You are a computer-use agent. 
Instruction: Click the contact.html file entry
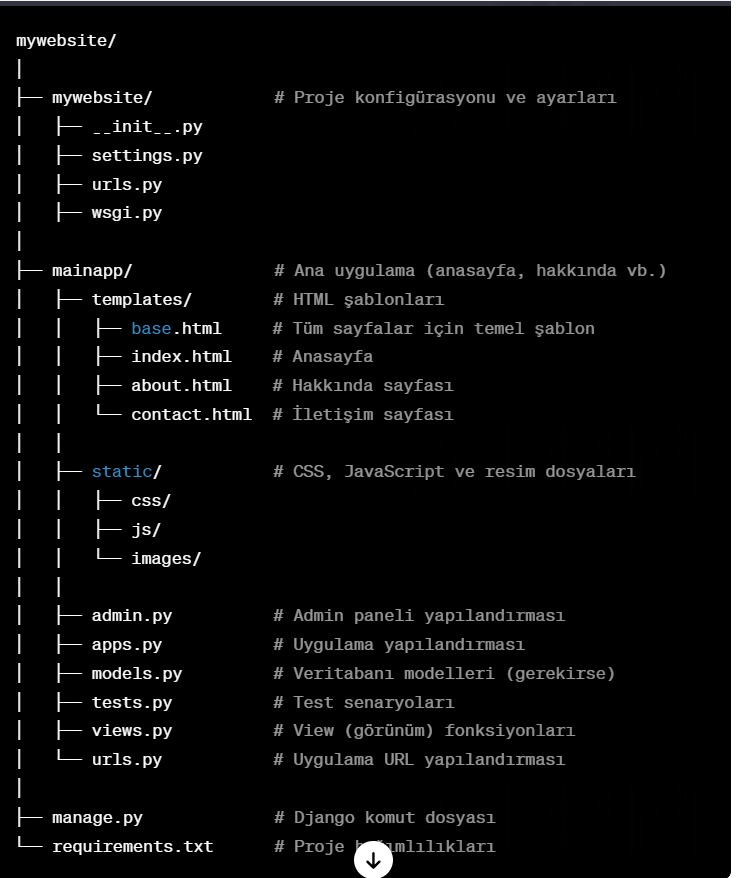pyautogui.click(x=191, y=415)
